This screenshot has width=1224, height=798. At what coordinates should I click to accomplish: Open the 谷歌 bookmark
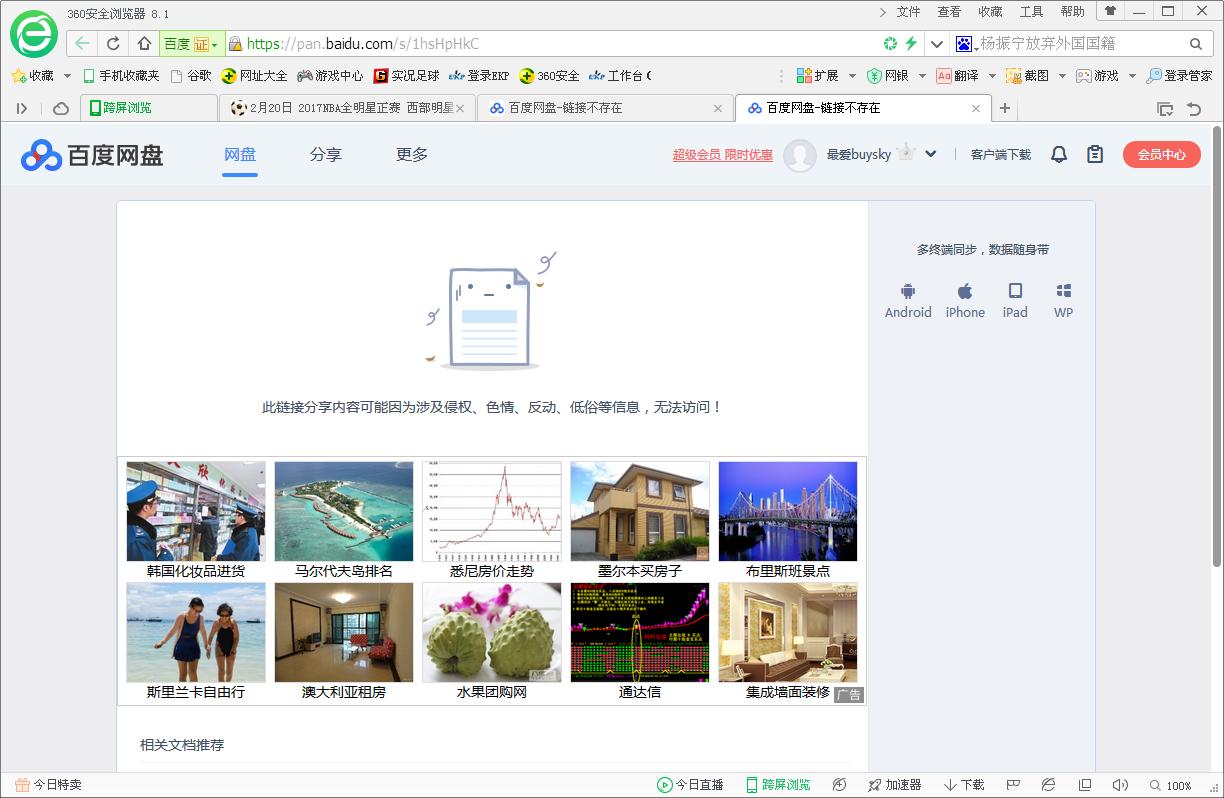click(191, 76)
